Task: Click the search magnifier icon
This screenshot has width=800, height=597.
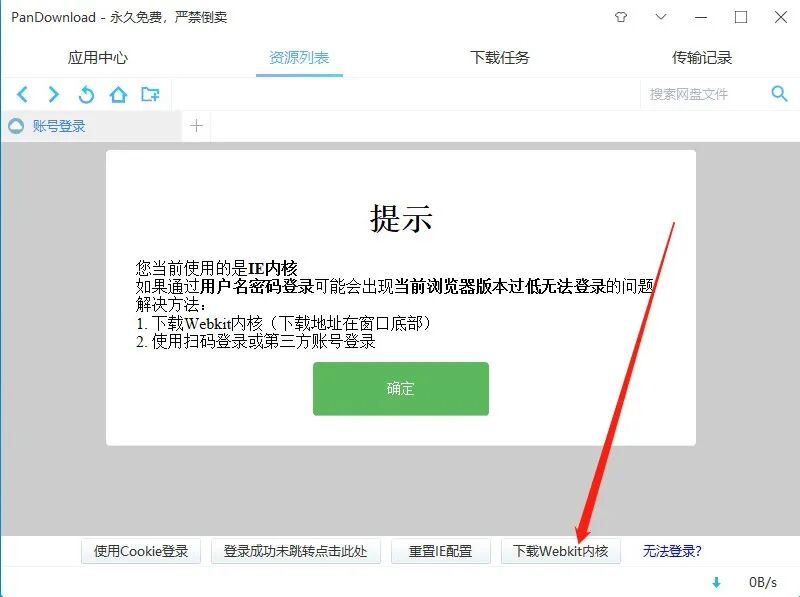Action: [x=779, y=93]
